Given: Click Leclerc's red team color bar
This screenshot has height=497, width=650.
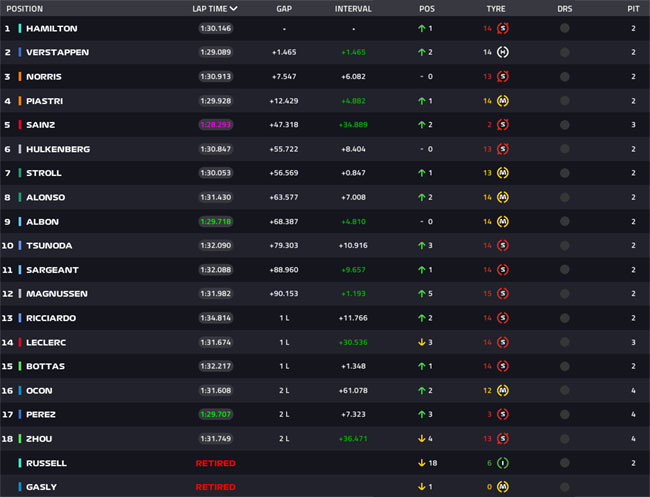Looking at the screenshot, I should click(19, 342).
